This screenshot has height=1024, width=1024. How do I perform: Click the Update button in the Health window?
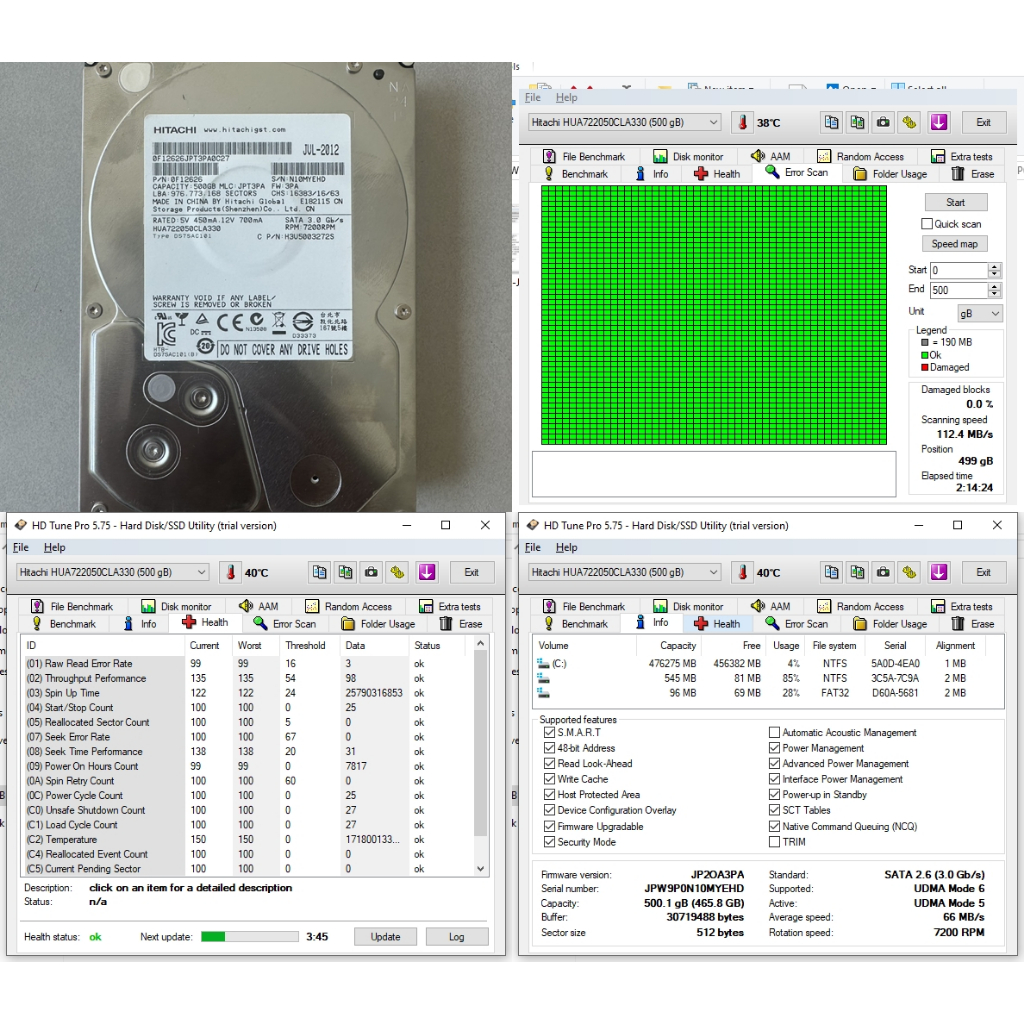[385, 937]
